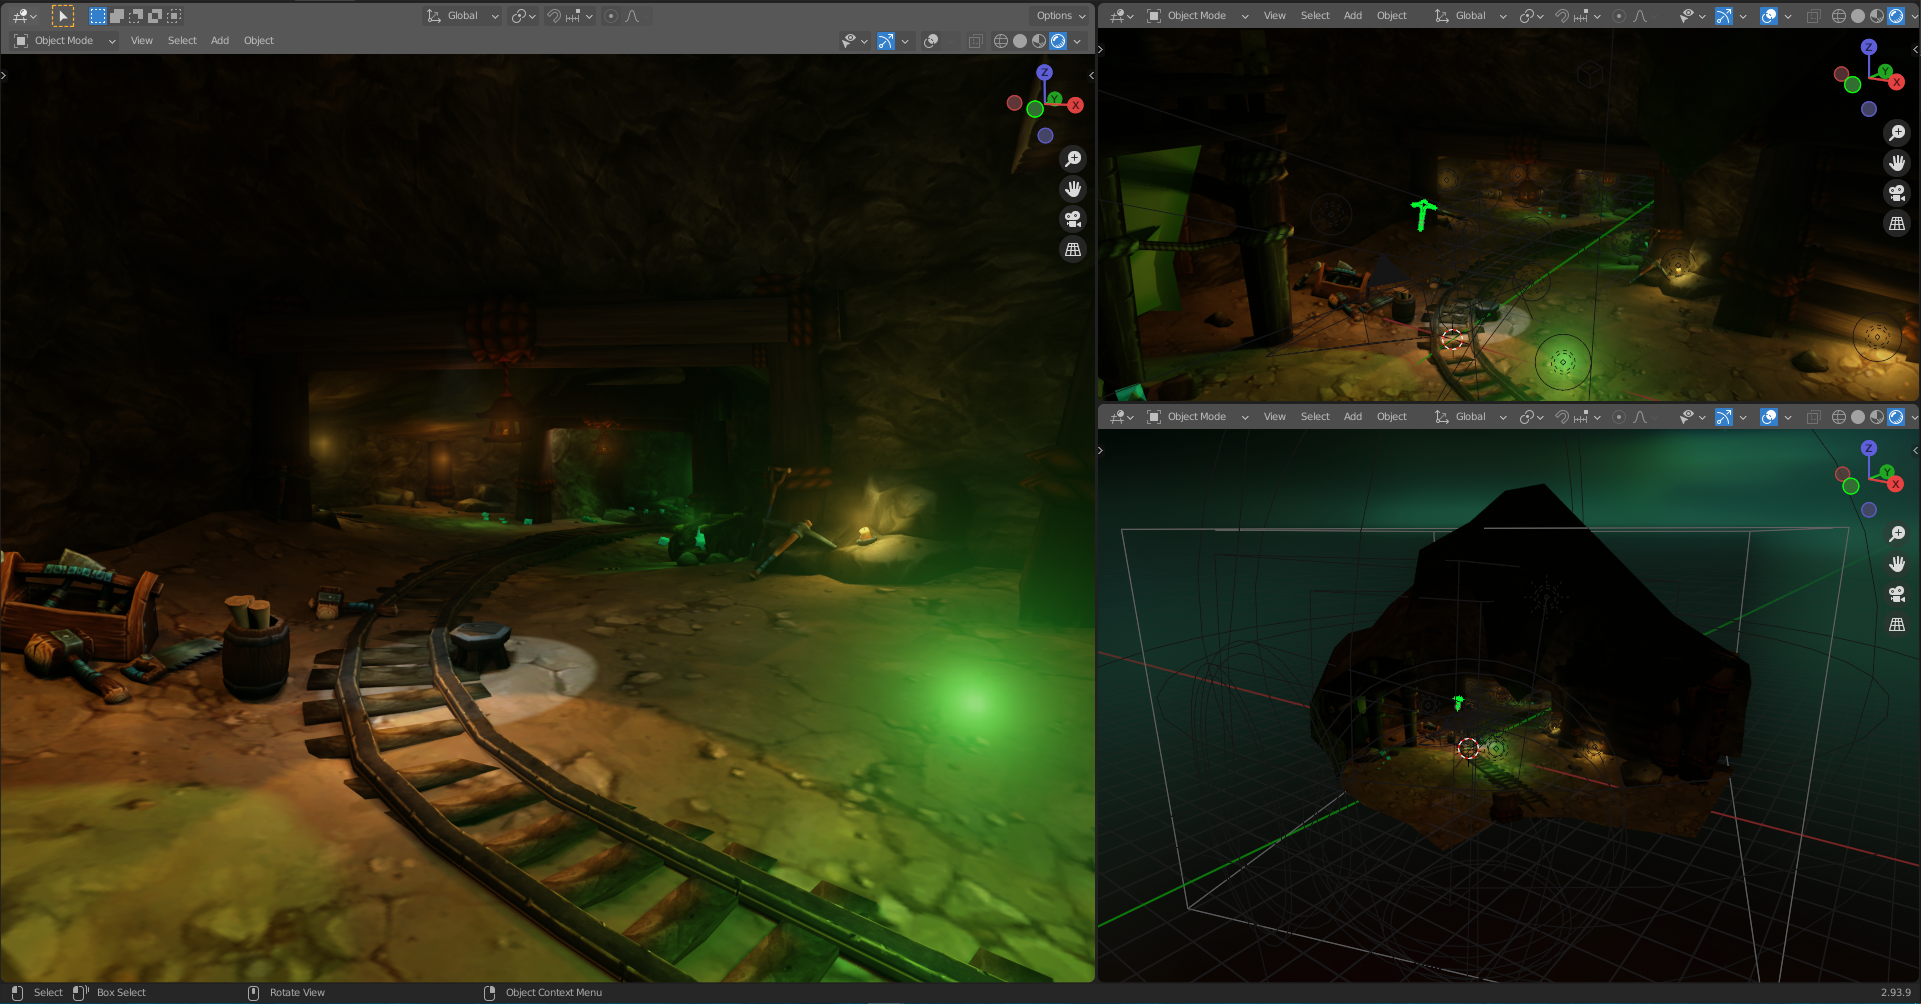Open Object Mode dropdown in top-right viewport
Image resolution: width=1921 pixels, height=1004 pixels.
pyautogui.click(x=1197, y=16)
